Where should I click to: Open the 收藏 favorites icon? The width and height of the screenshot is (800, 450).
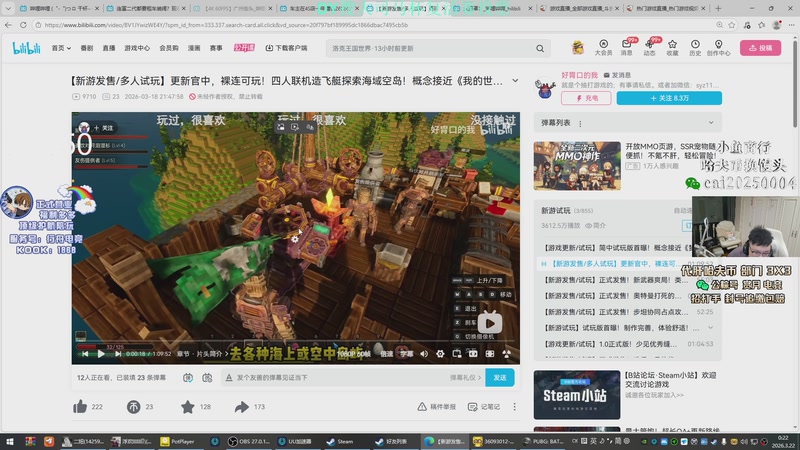pyautogui.click(x=672, y=47)
